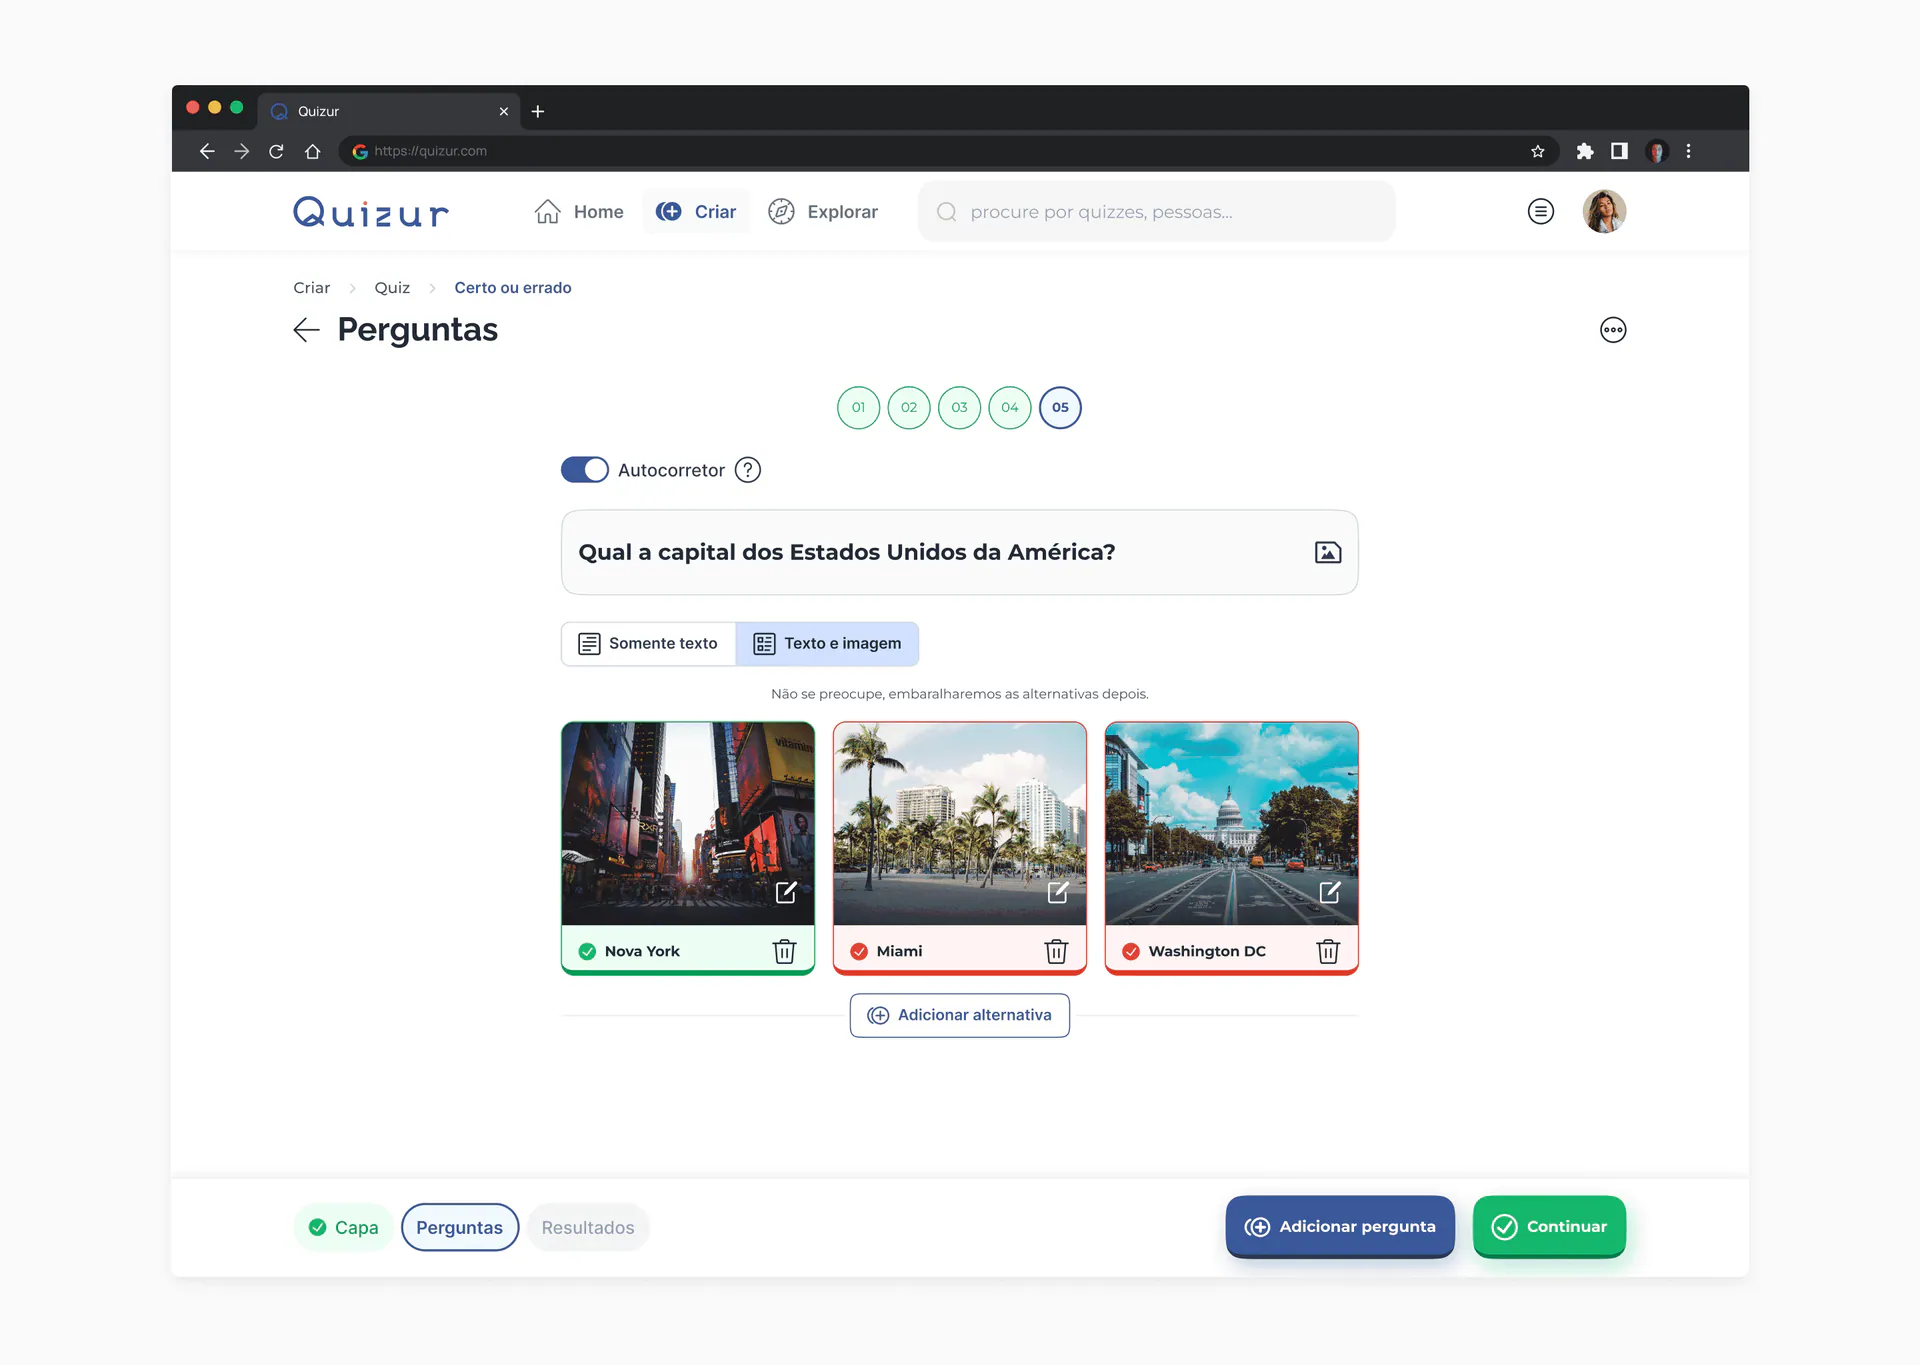Open the Autocorretor help question mark

click(747, 470)
